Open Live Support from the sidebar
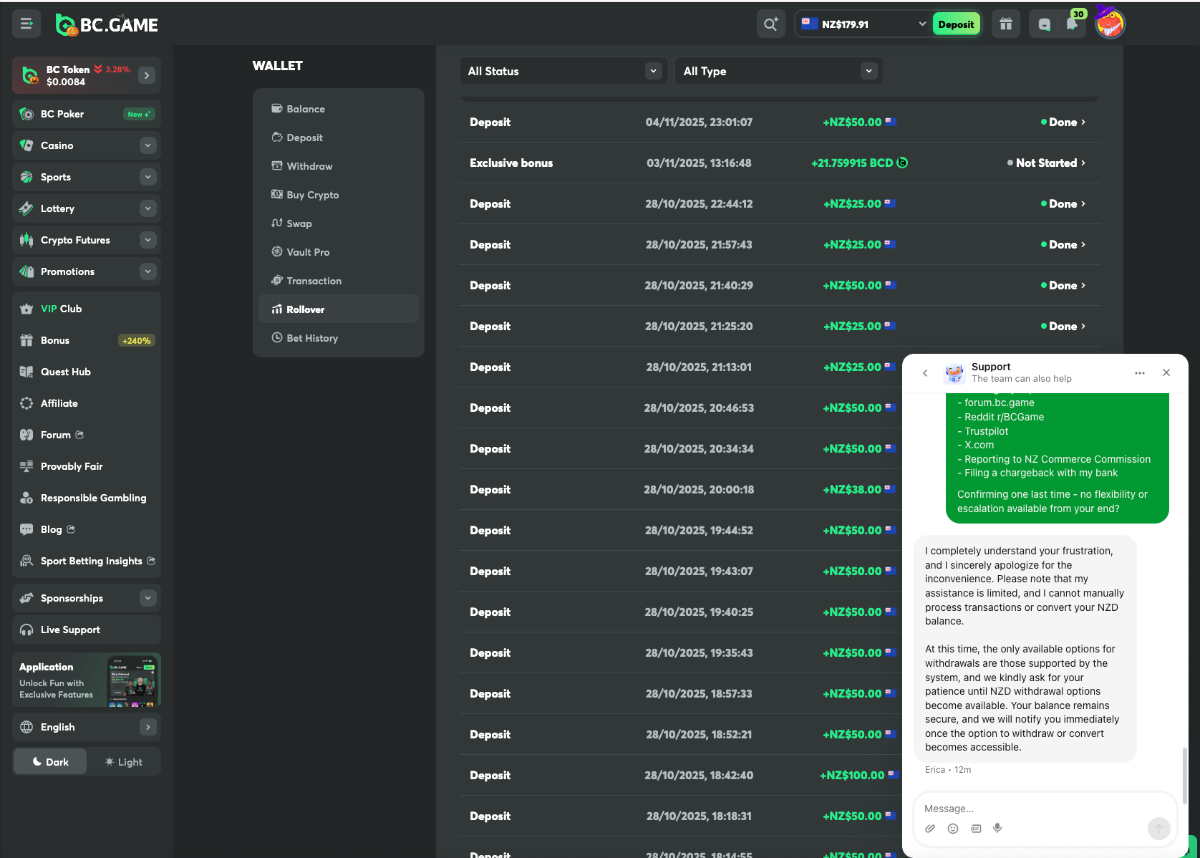Screen dimensions: 1200x858 [x=70, y=630]
